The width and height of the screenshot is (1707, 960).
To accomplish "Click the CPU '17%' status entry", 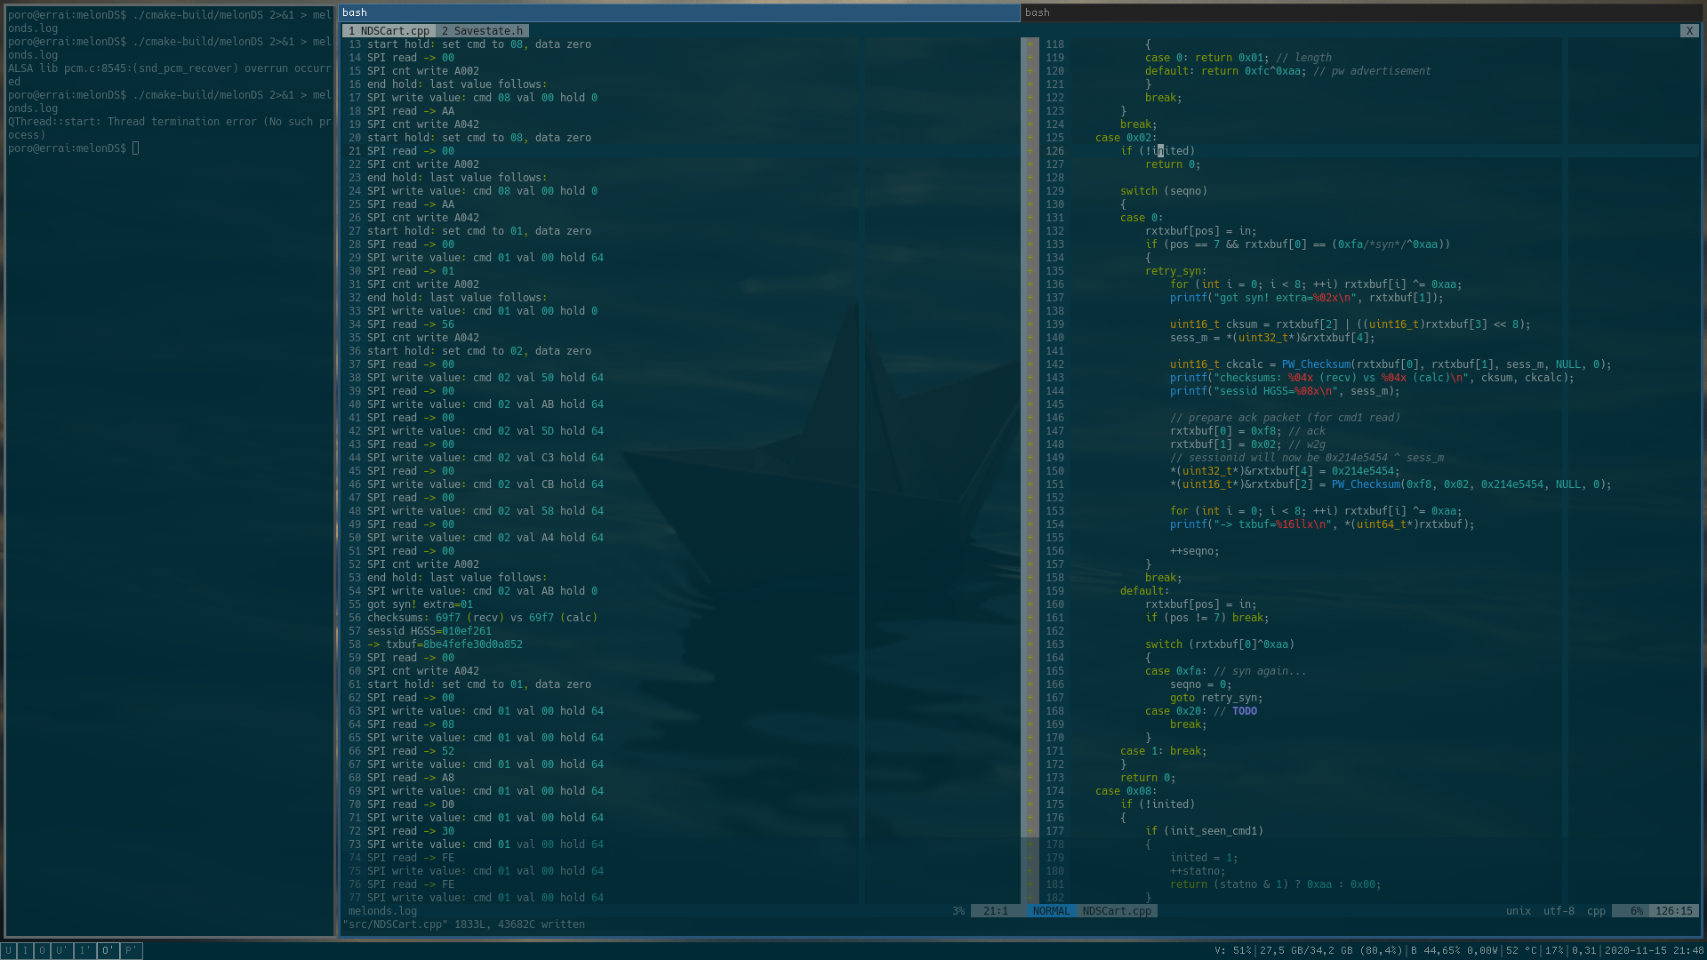I will (x=1554, y=951).
